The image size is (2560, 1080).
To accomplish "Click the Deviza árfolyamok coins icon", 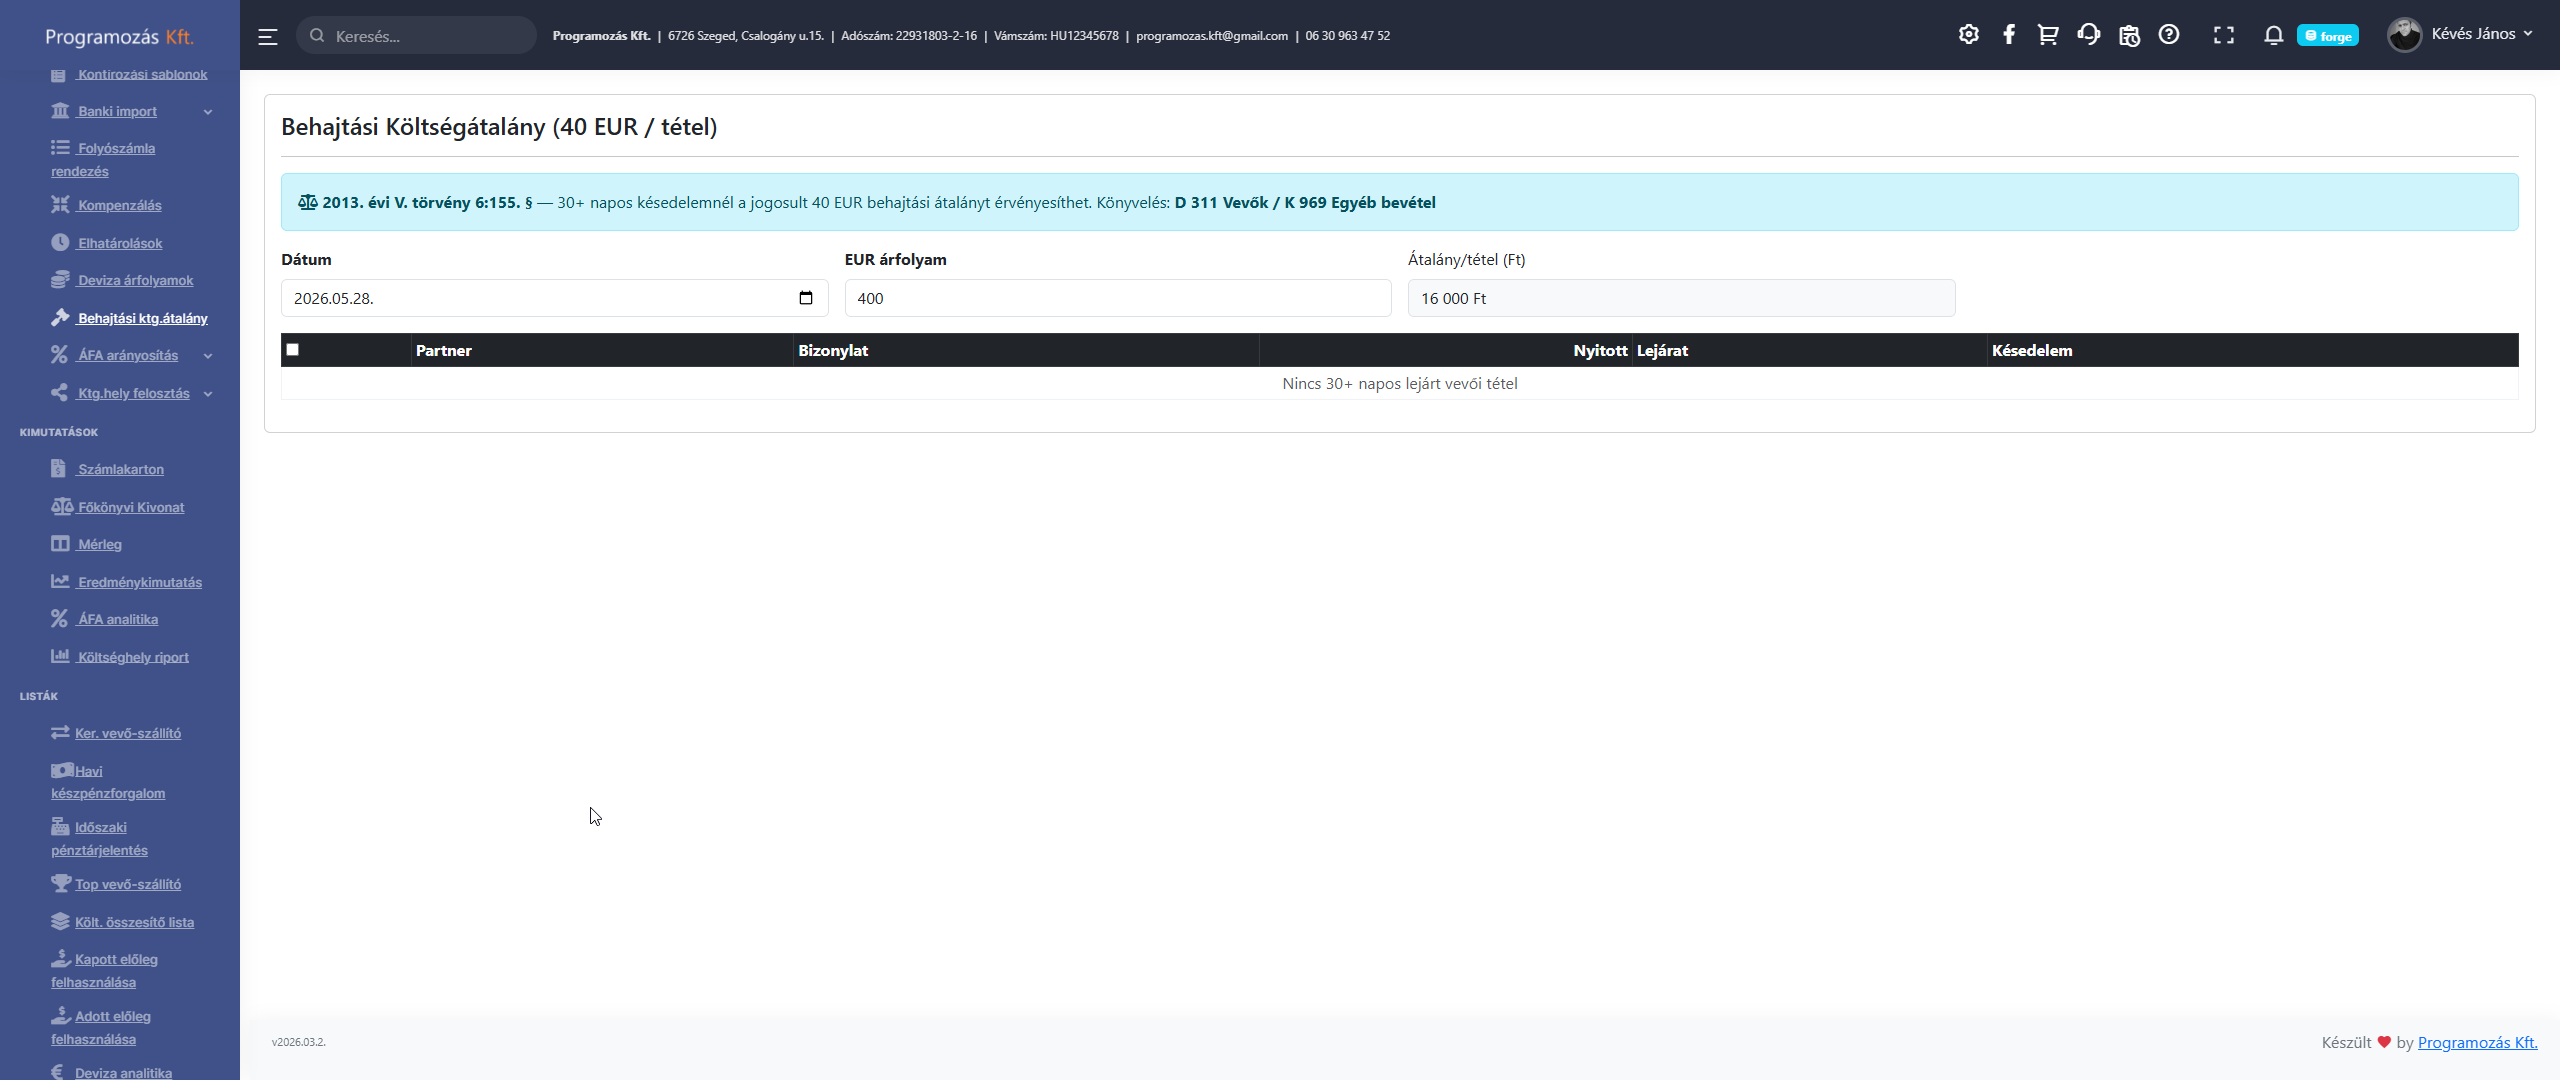I will point(60,280).
